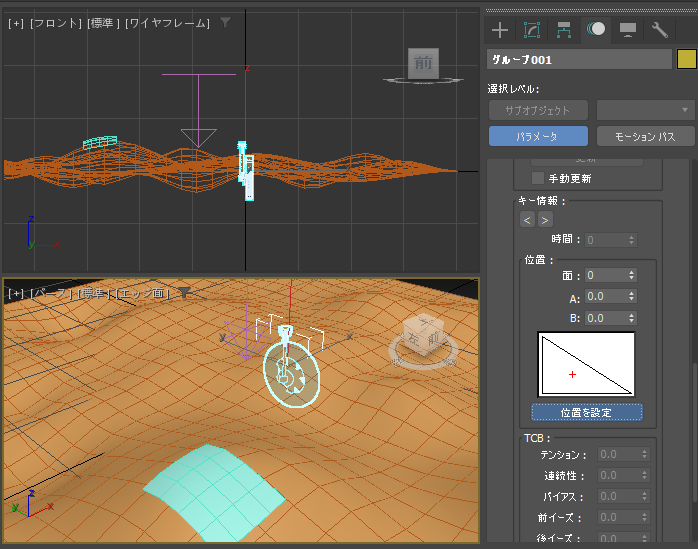Click the A: value field
698x549 pixels.
pos(605,297)
